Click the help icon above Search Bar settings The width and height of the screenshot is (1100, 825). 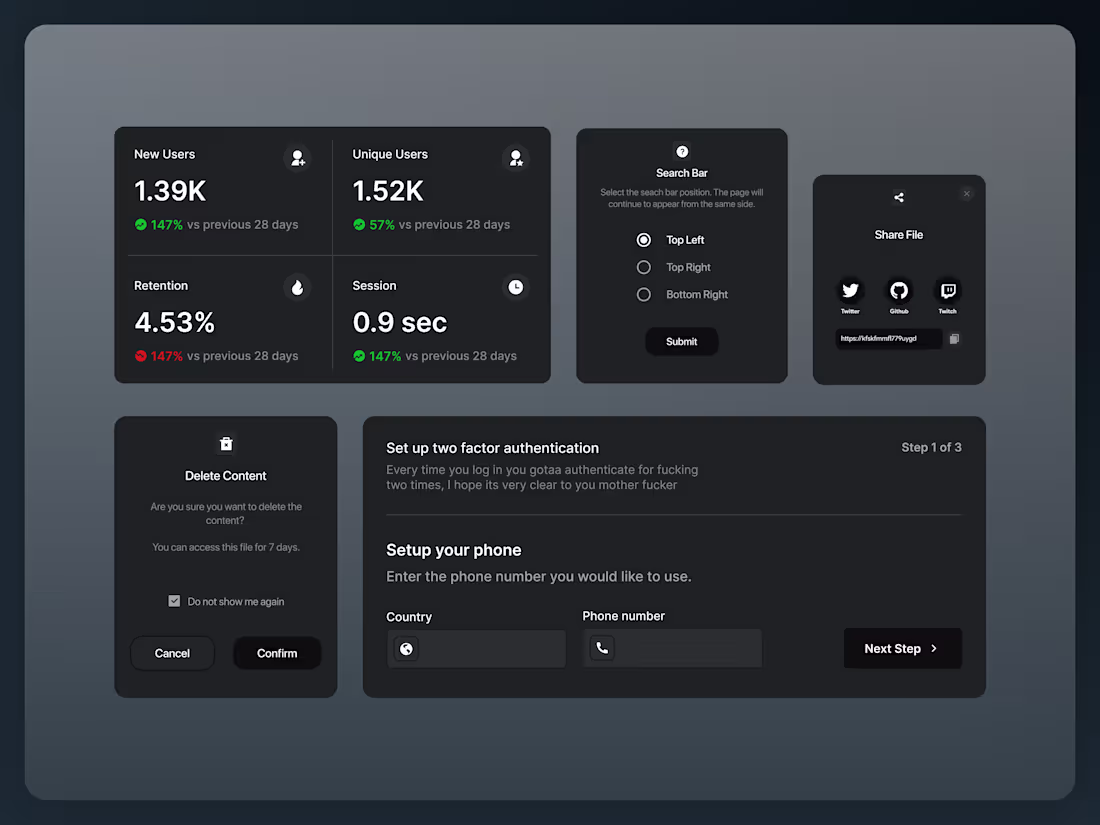point(681,150)
